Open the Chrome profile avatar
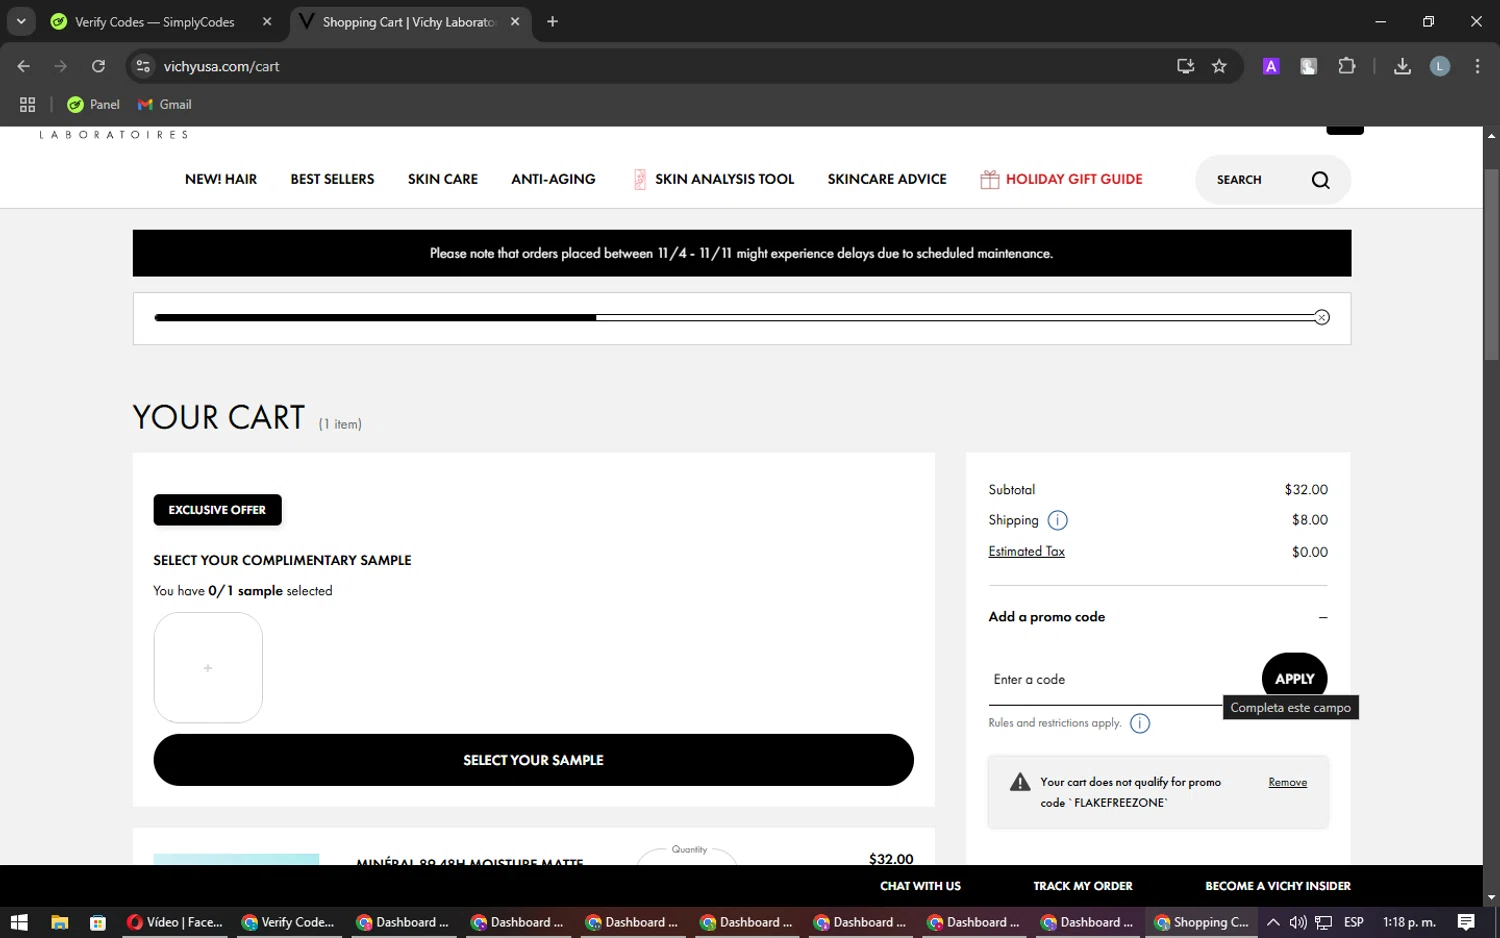This screenshot has height=938, width=1500. [1440, 66]
